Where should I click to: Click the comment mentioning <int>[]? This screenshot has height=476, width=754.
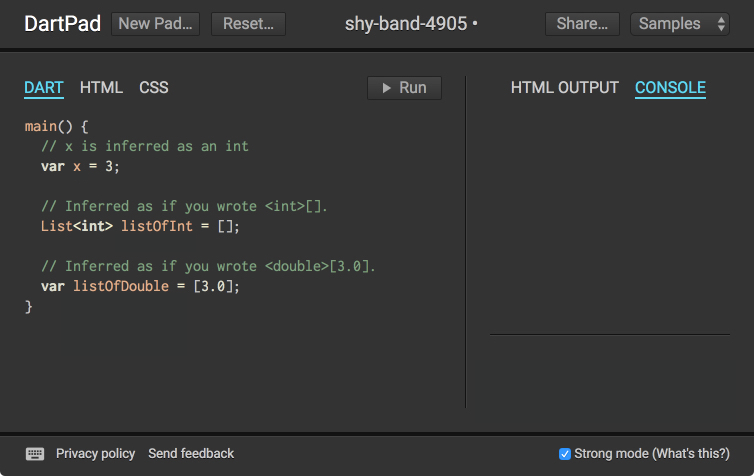184,206
